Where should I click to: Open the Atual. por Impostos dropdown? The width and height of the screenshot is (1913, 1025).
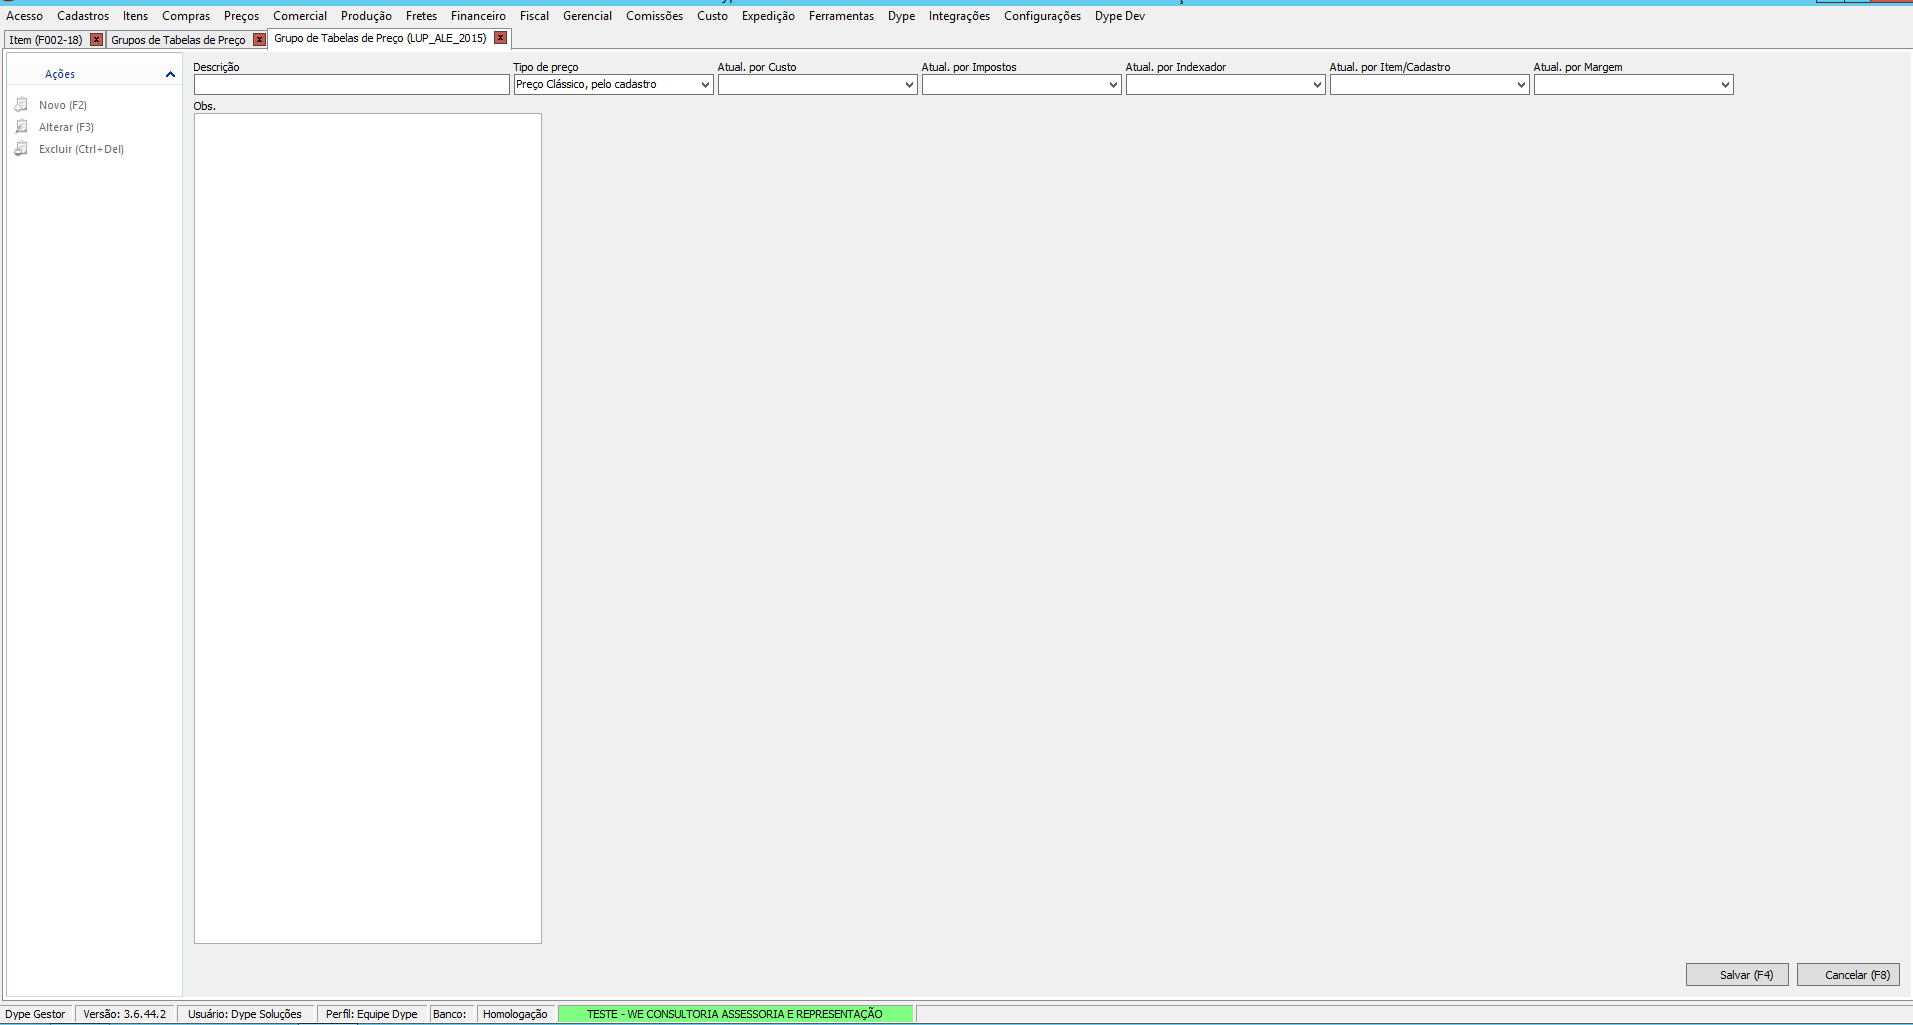1113,85
